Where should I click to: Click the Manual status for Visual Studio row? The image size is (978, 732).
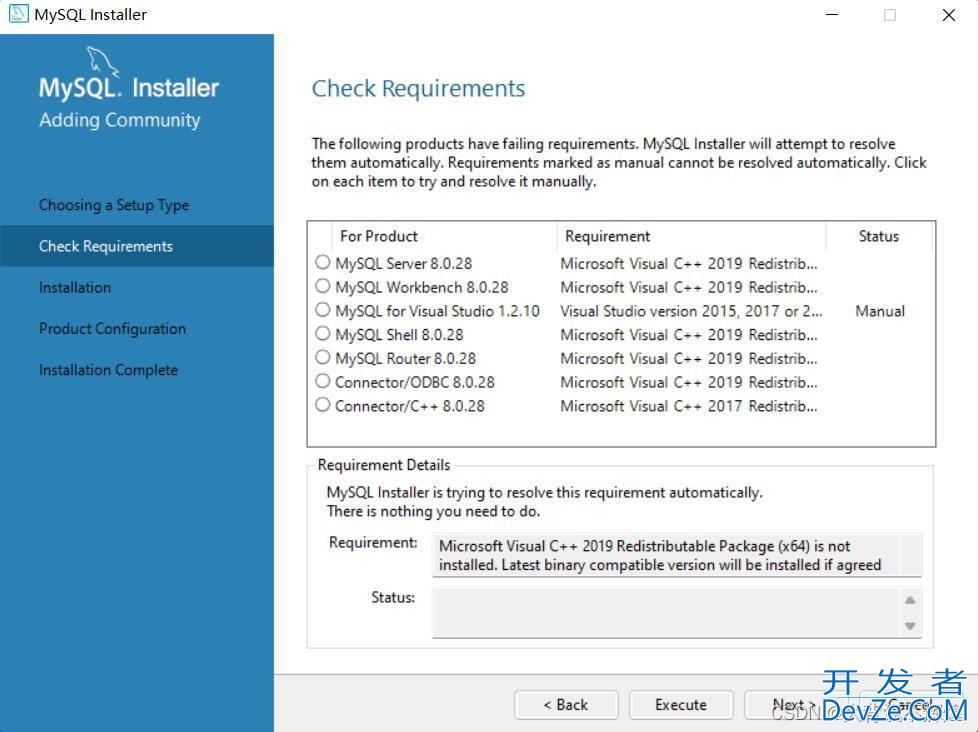coord(879,311)
